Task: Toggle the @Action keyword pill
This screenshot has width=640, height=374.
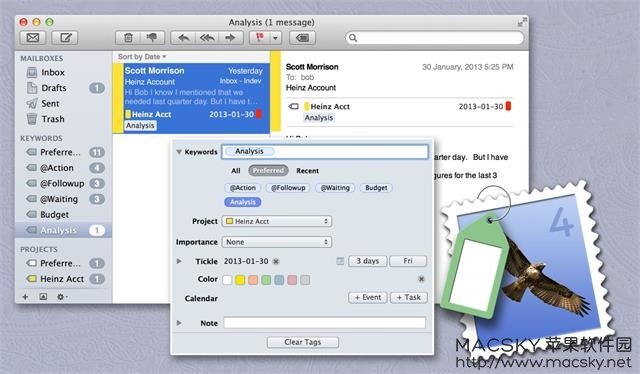Action: click(242, 188)
